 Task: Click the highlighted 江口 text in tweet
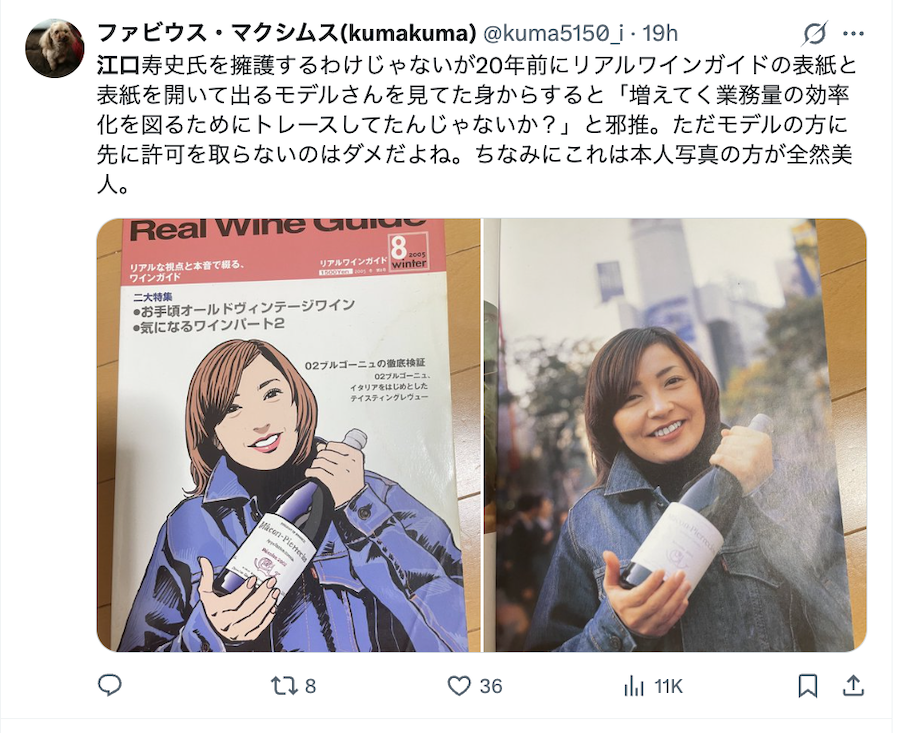tap(118, 65)
